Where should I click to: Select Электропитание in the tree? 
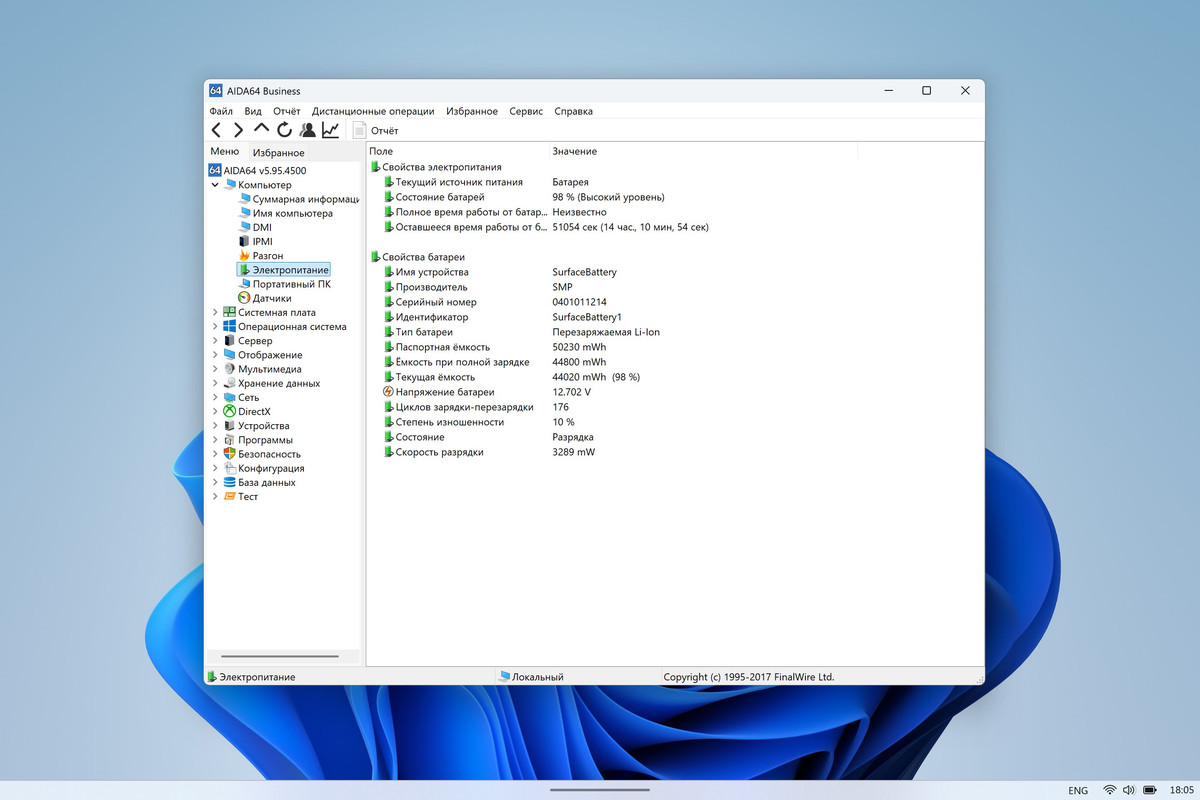284,270
